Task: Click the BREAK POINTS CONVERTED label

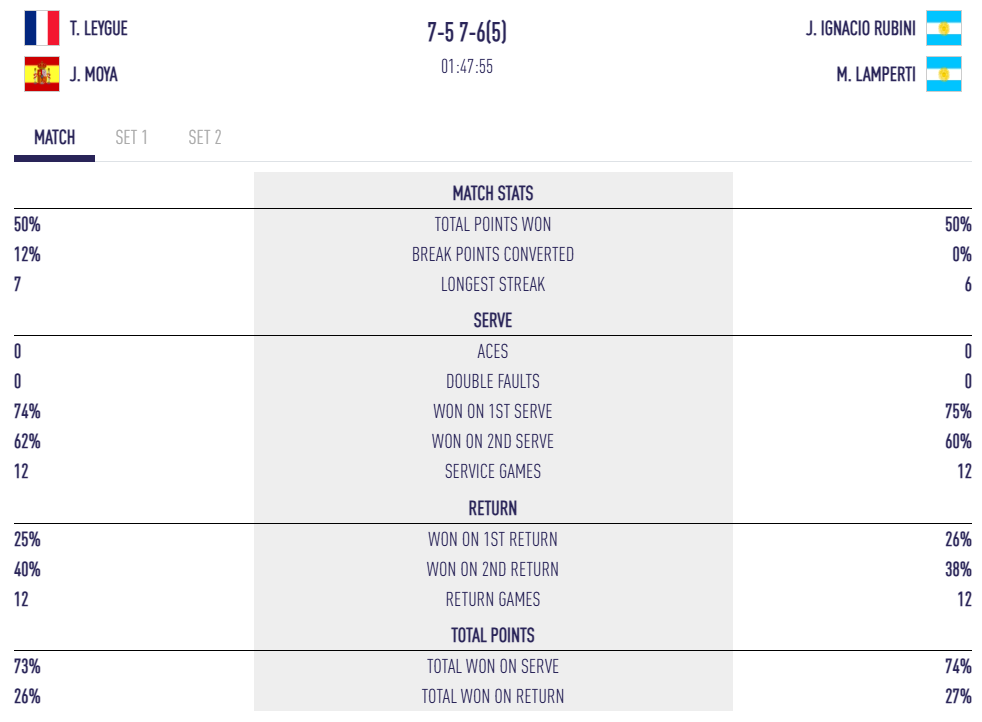Action: (x=493, y=254)
